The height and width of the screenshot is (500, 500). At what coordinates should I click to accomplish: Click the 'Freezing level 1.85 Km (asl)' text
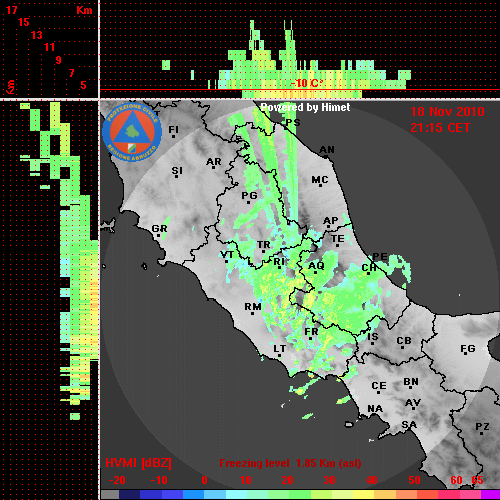290,463
